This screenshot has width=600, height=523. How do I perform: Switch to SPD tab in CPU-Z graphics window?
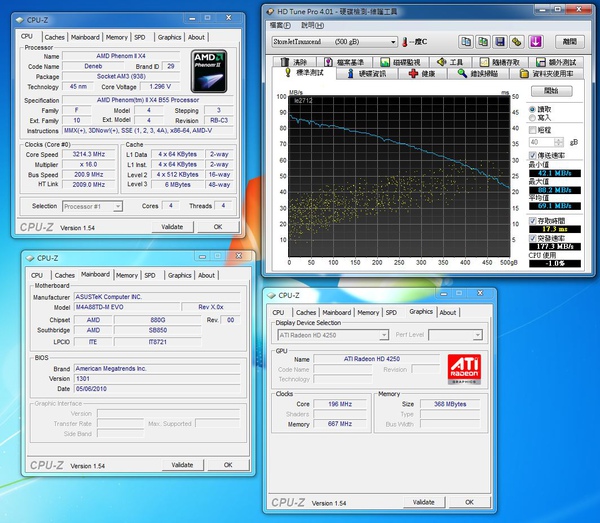[391, 312]
